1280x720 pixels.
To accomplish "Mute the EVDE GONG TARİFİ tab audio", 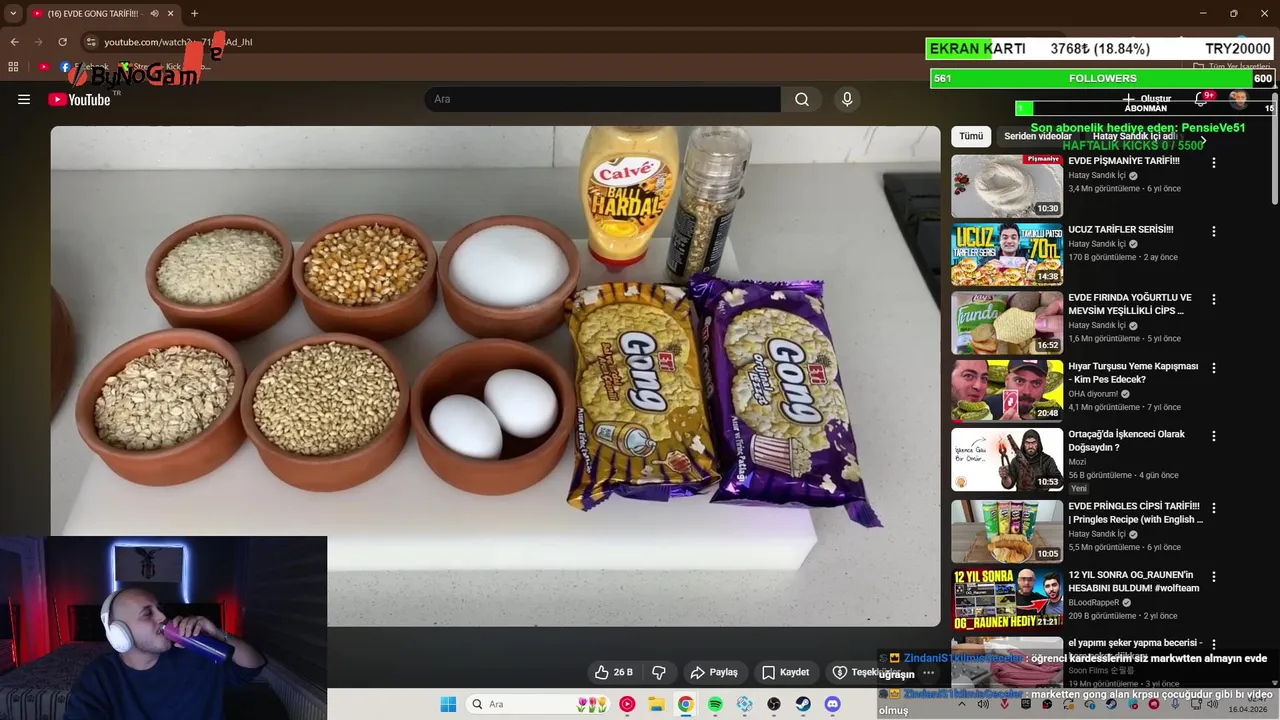I will pos(154,14).
